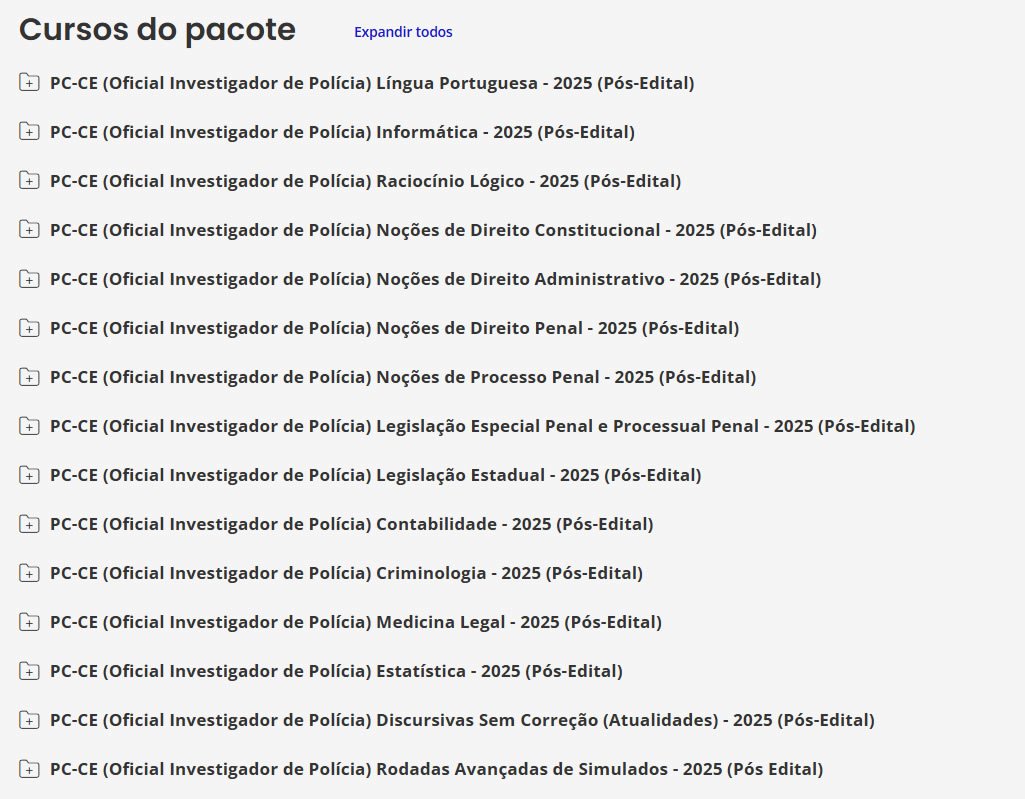Select the Estatística course title
Screen dimensions: 1025x799
coord(336,671)
